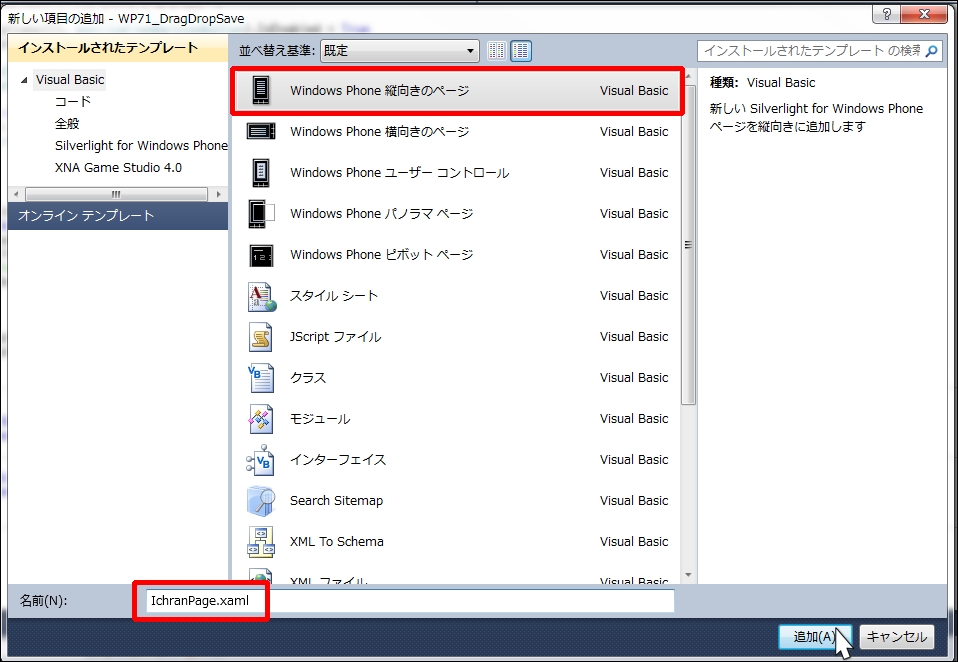Click the キャンセル button
958x662 pixels.
[x=897, y=637]
